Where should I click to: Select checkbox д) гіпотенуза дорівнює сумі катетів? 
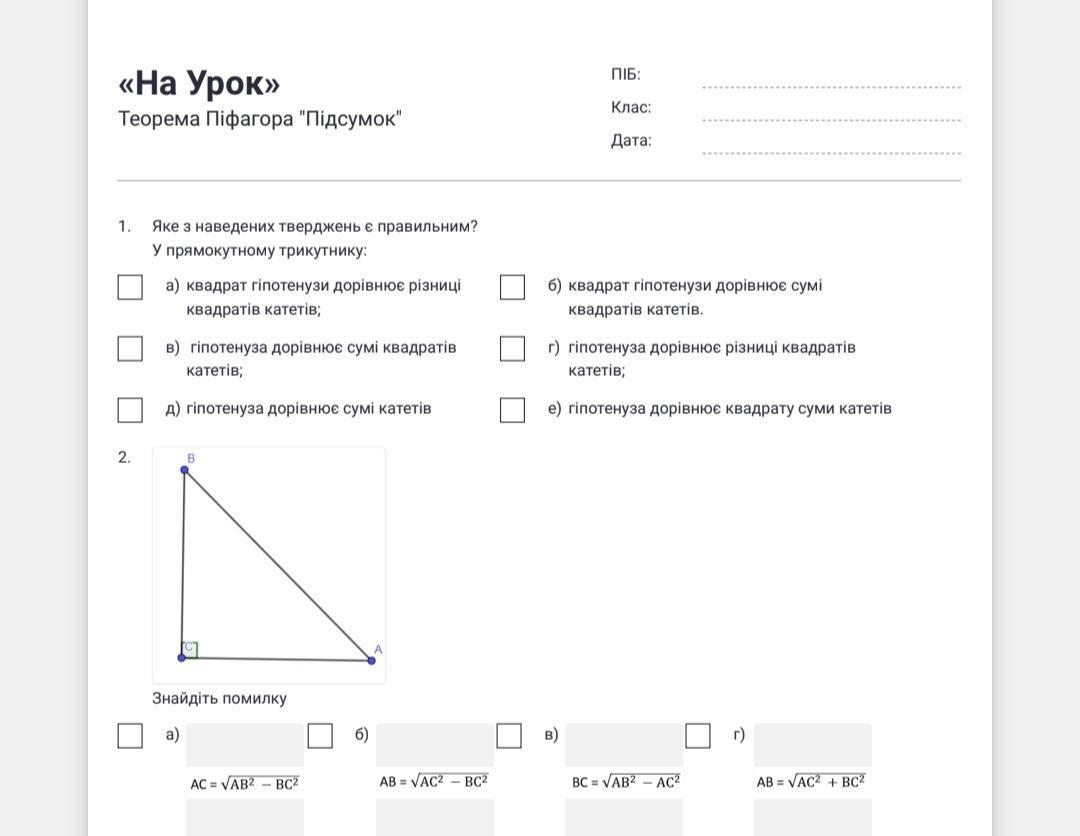130,410
